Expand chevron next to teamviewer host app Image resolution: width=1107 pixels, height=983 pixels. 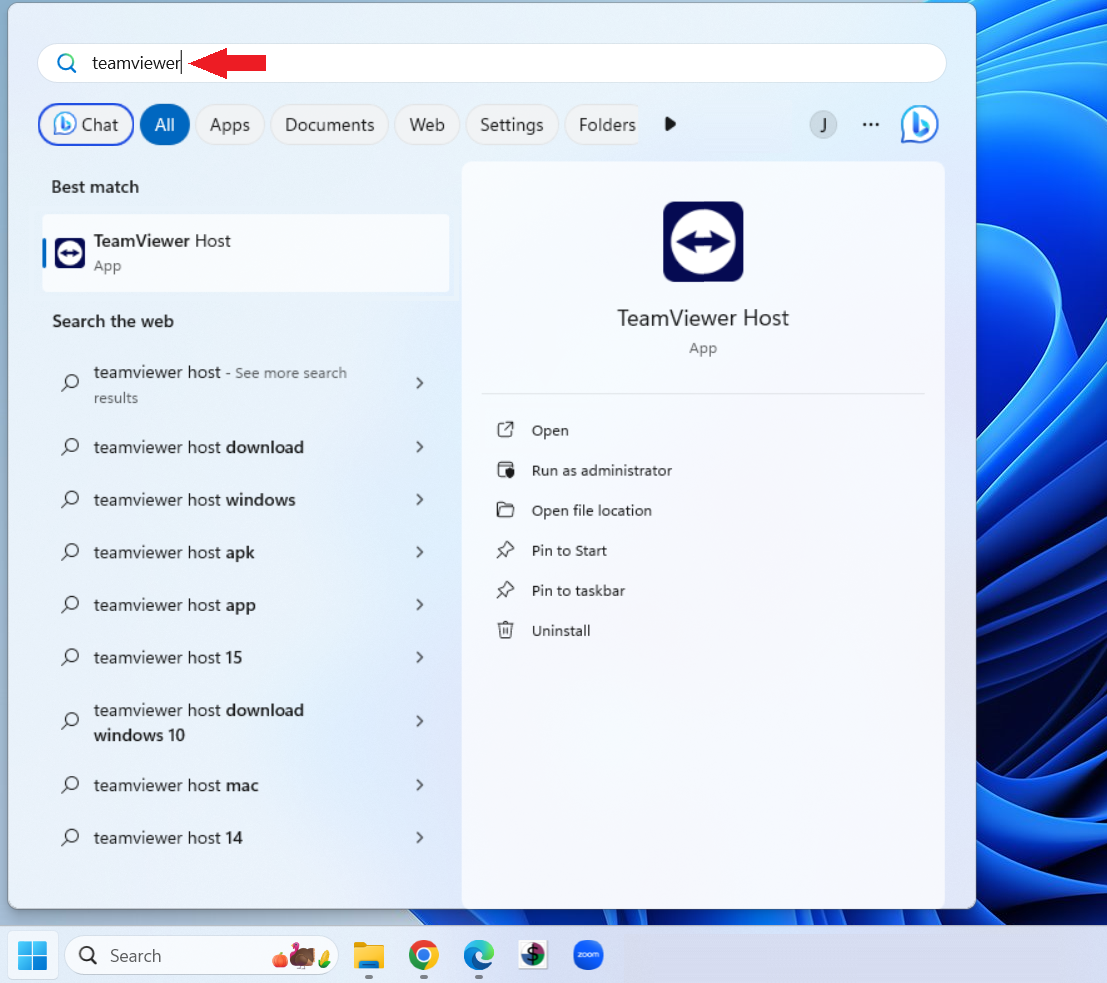420,604
